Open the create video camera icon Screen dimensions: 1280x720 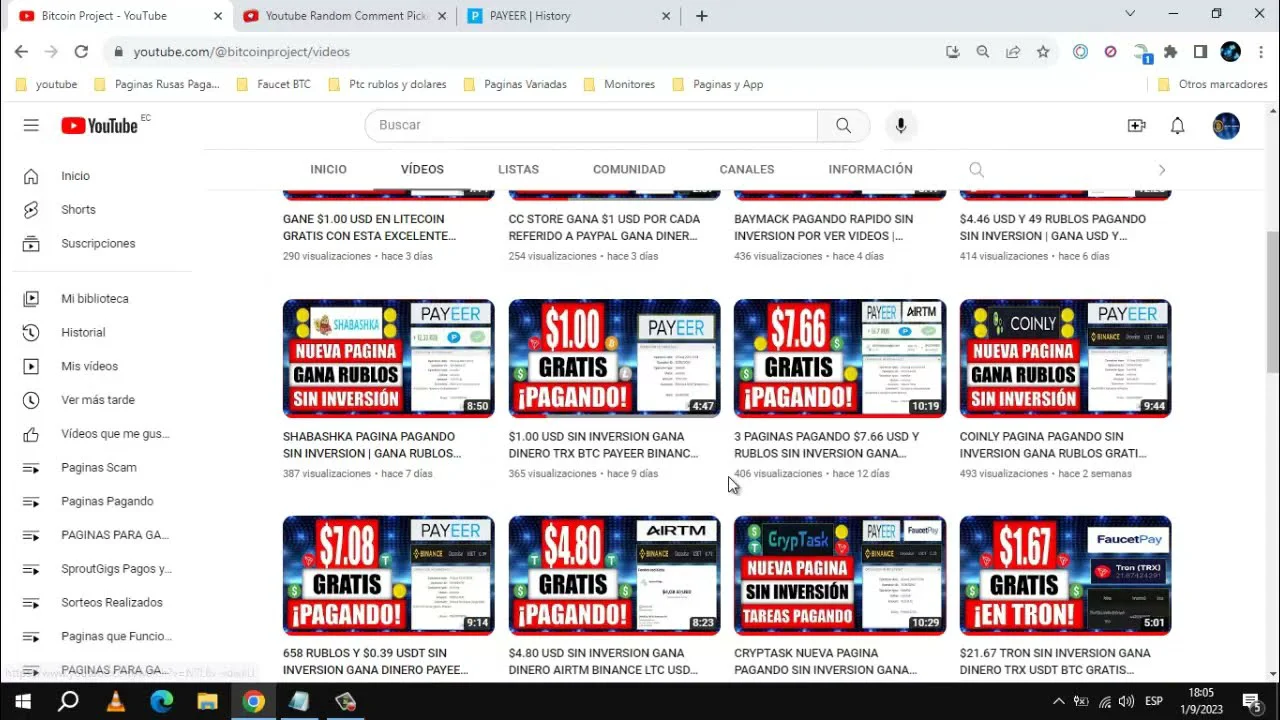pos(1136,125)
